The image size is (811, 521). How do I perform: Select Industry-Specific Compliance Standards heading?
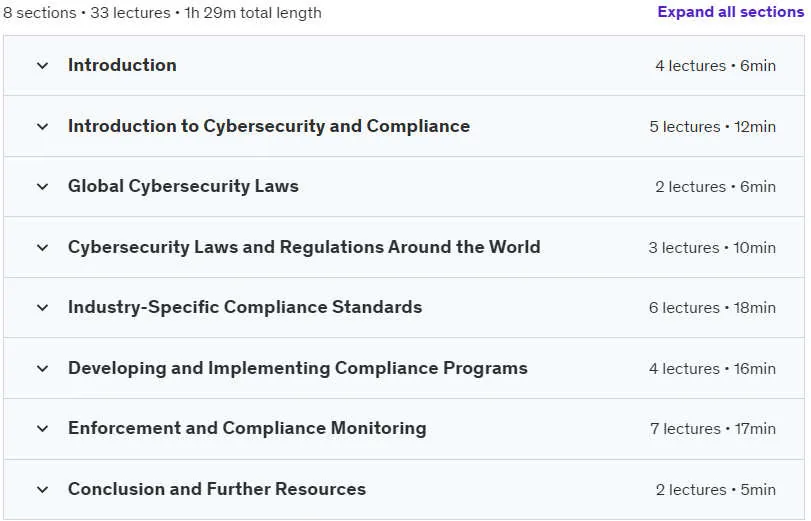point(245,307)
